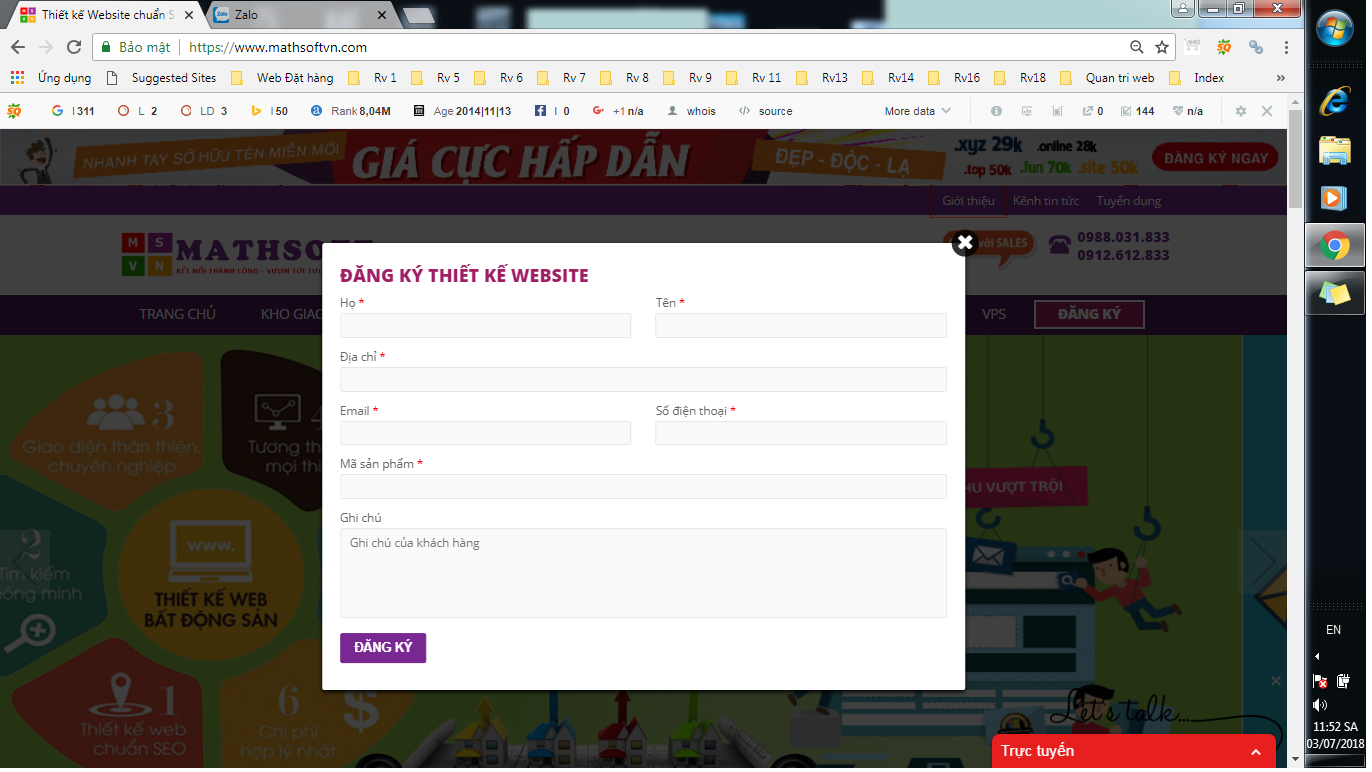Click the address bar URL

[278, 47]
